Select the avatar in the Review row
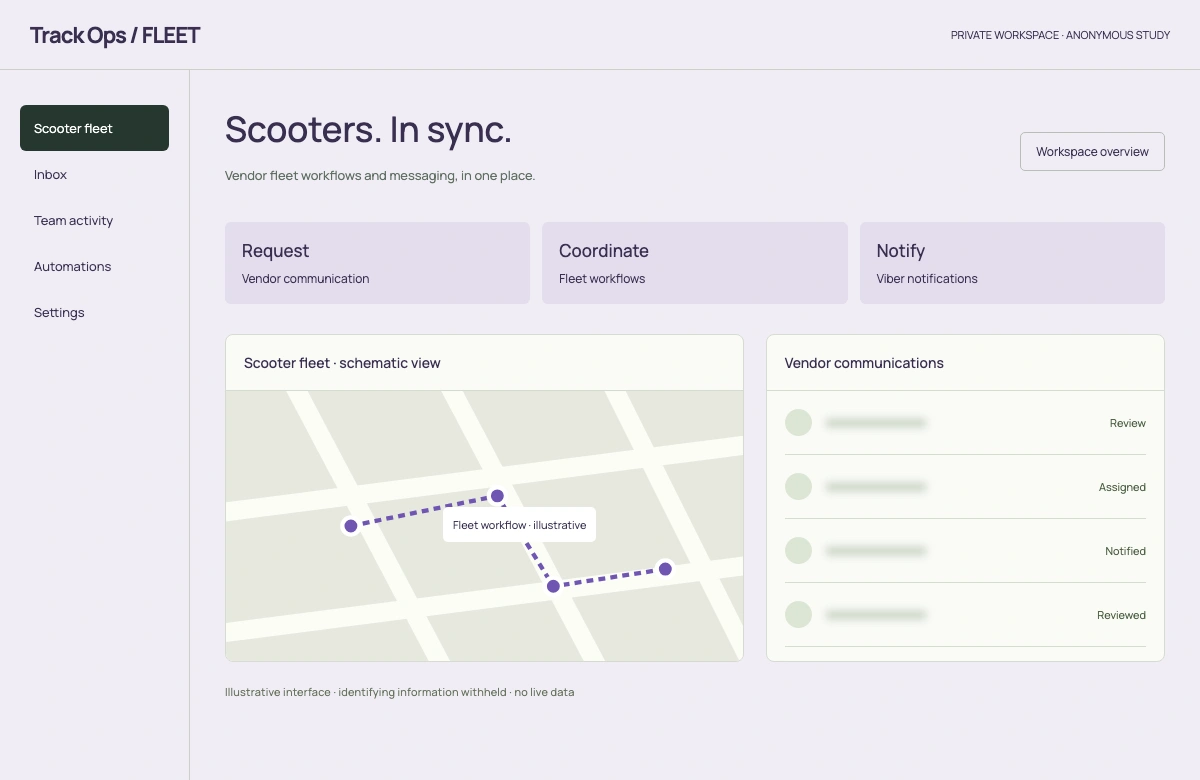The image size is (1200, 780). pyautogui.click(x=798, y=423)
